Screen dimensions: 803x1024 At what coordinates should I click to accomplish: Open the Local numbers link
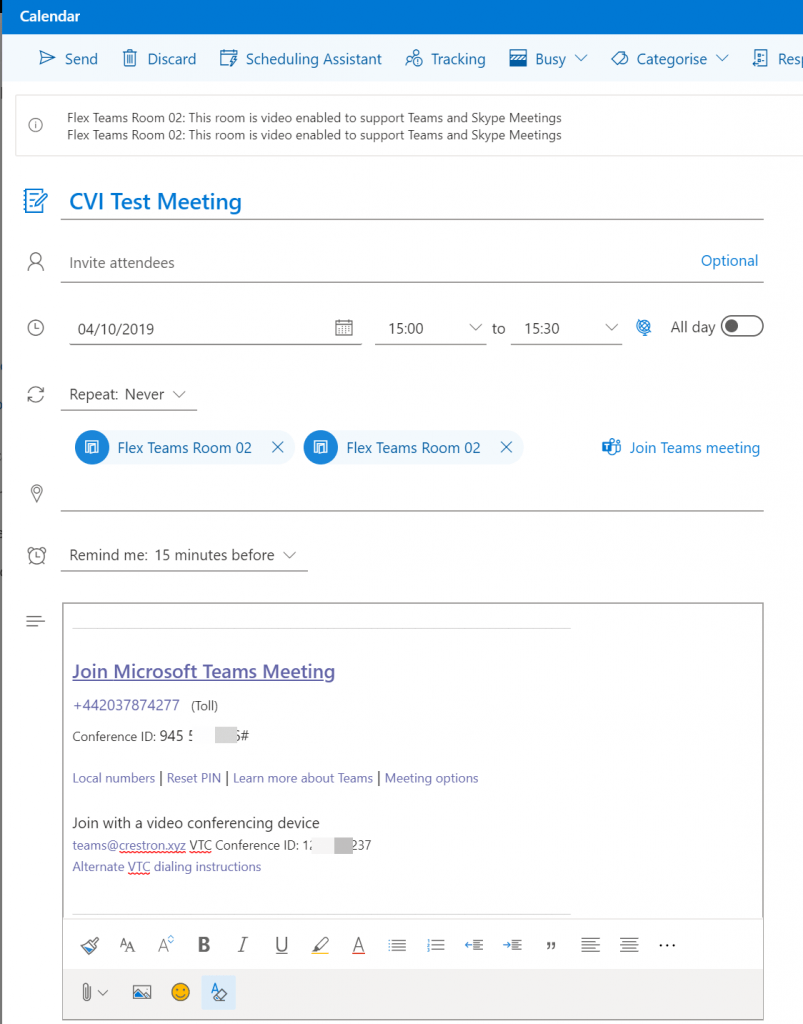[114, 778]
